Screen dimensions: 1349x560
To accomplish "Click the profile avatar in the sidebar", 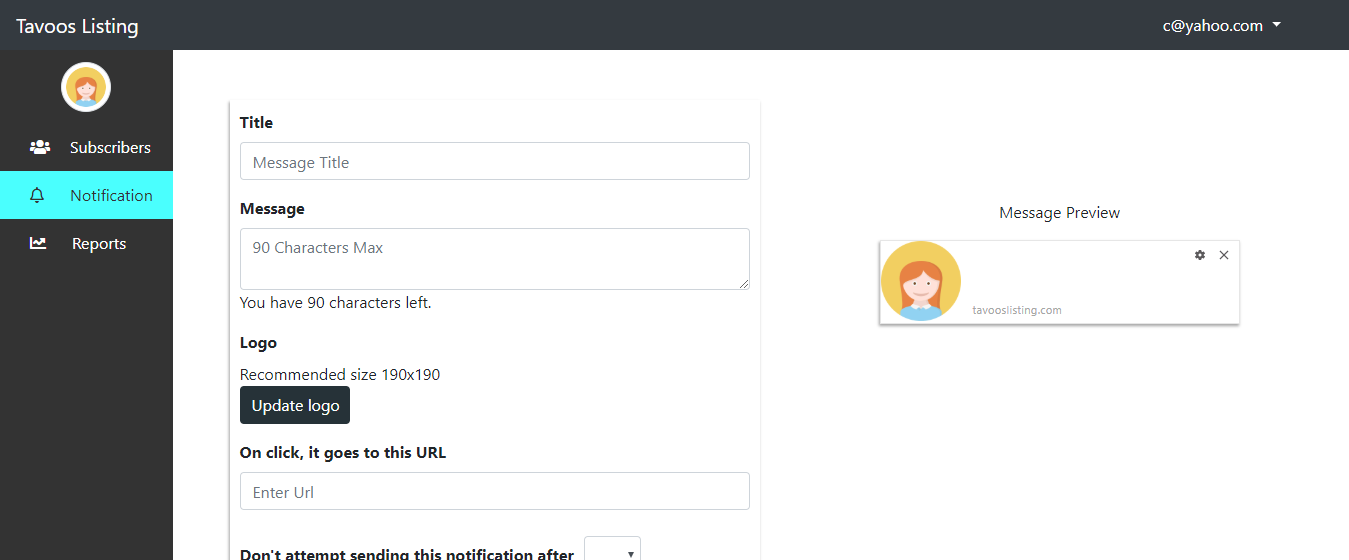I will (86, 87).
